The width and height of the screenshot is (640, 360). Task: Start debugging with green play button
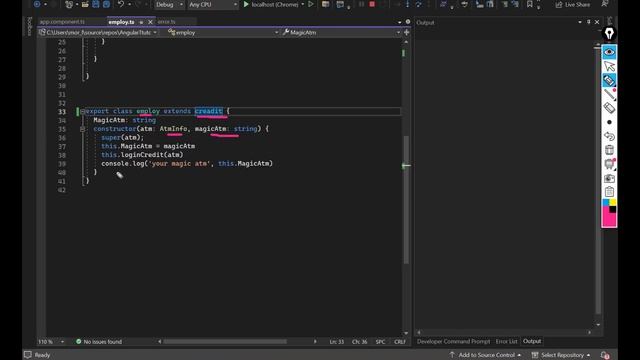246,4
